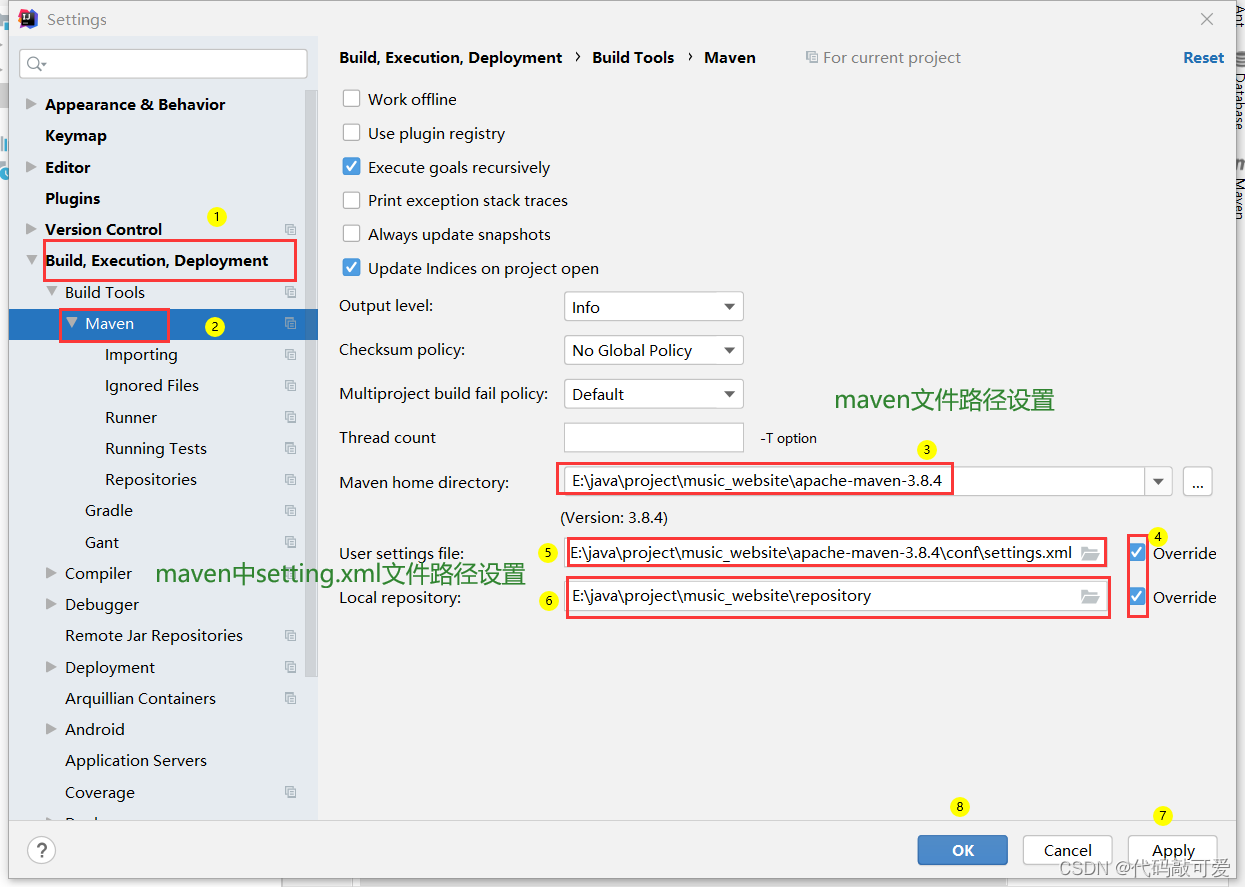
Task: Close the Settings dialog with X
Action: click(1207, 19)
